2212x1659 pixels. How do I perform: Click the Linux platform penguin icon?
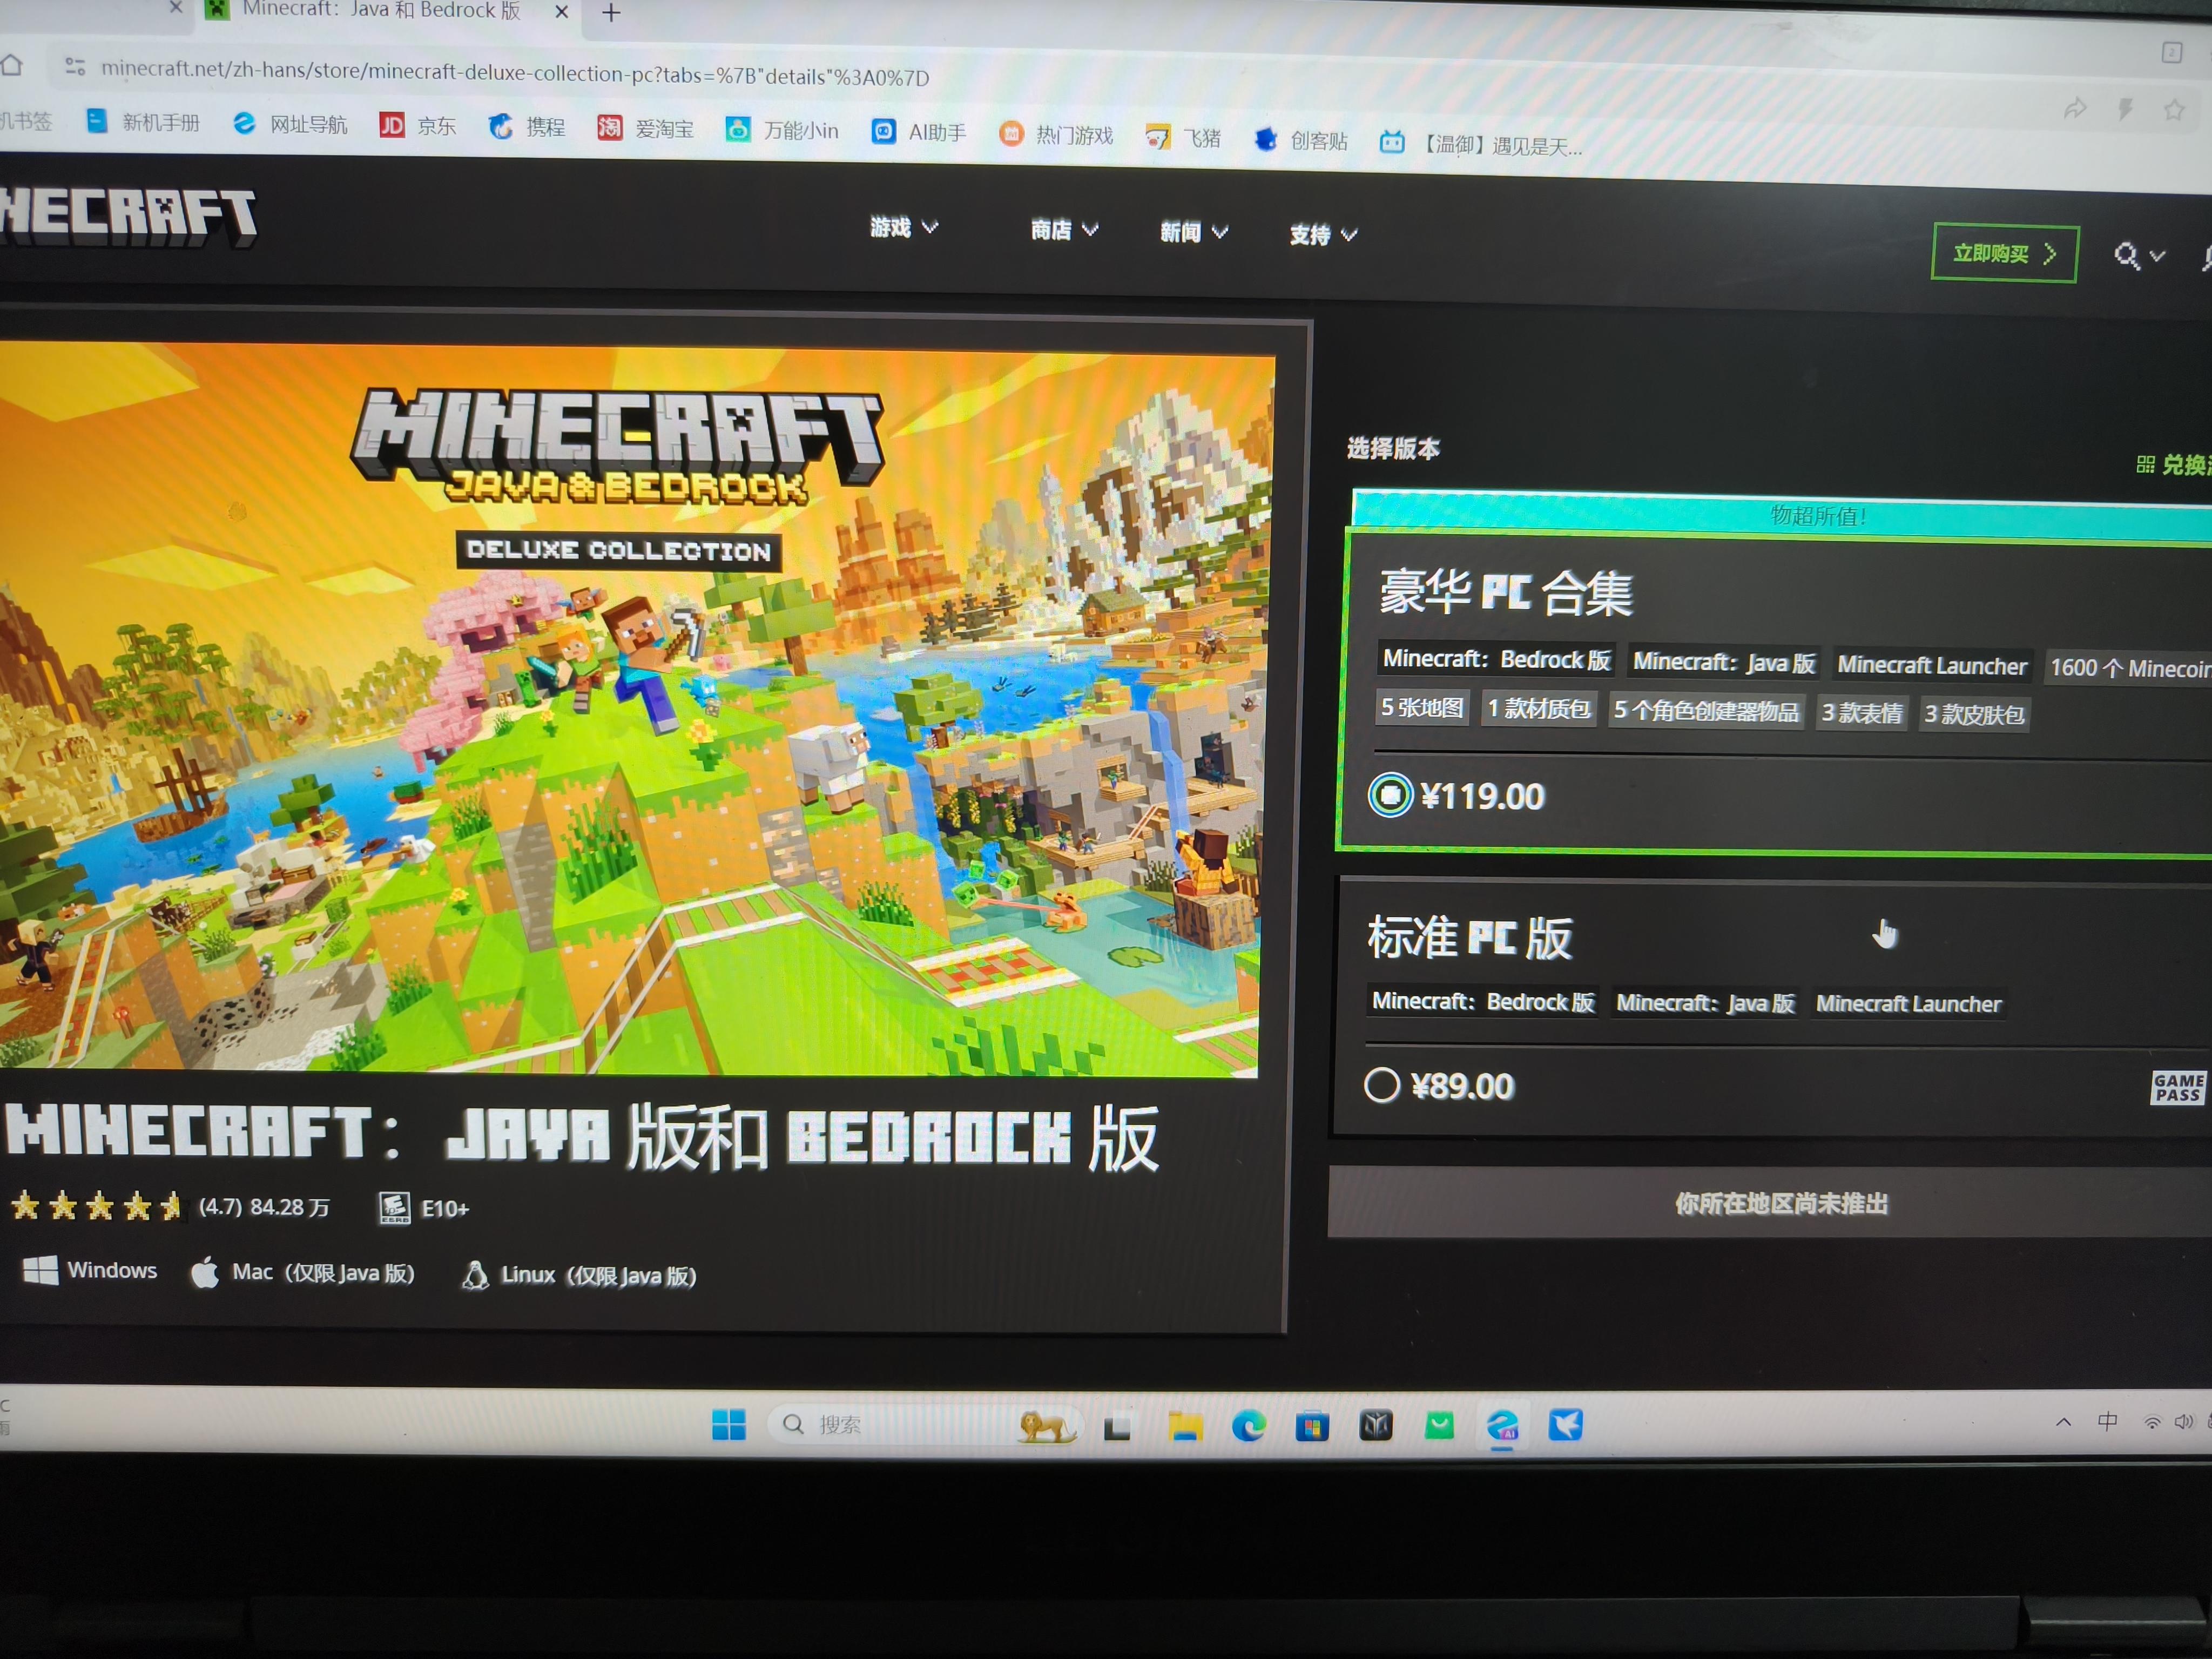475,1275
